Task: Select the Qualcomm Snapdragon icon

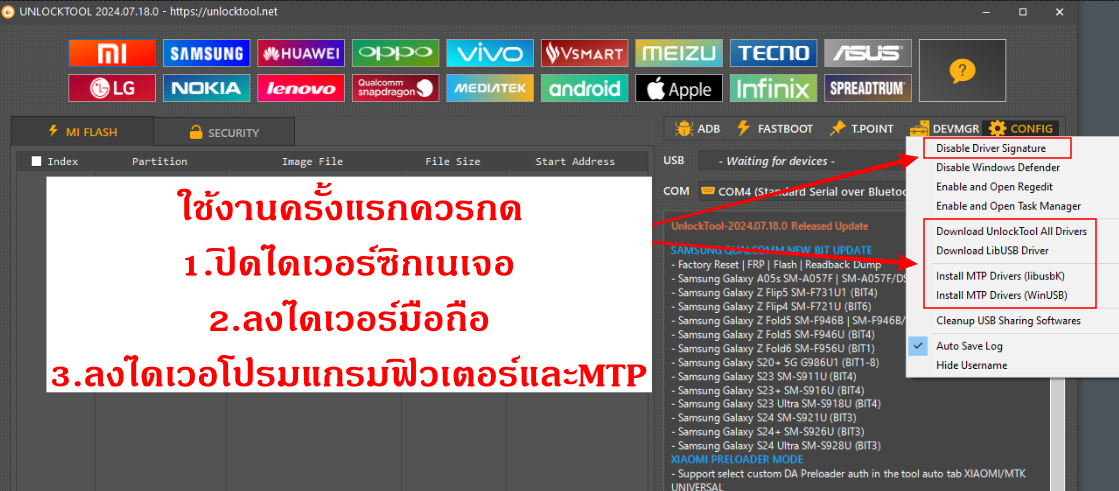Action: 395,88
